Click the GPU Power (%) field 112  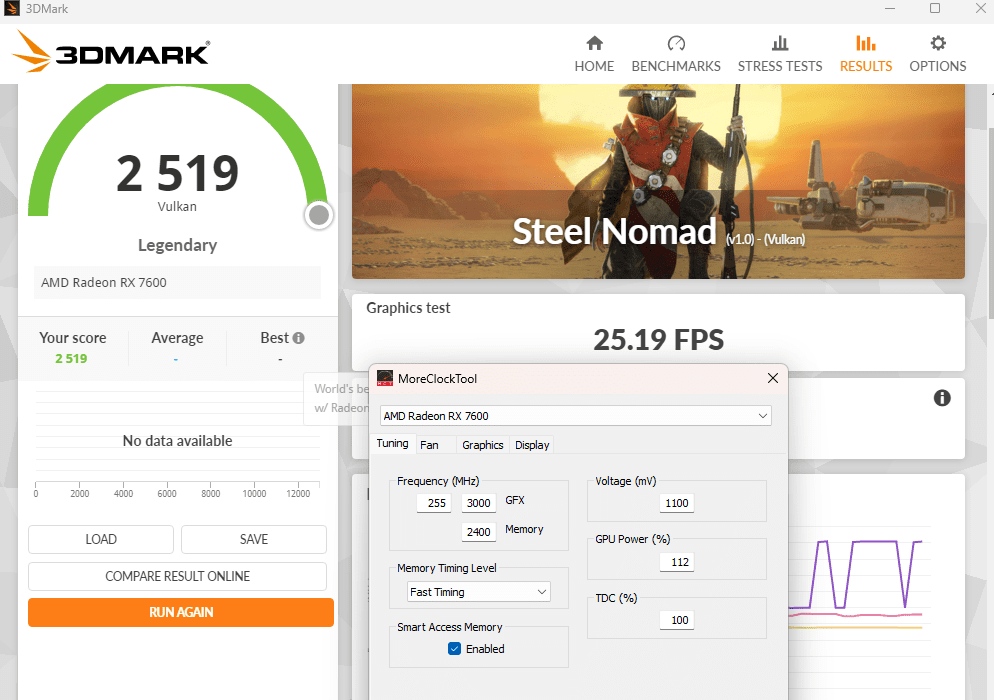pyautogui.click(x=676, y=562)
